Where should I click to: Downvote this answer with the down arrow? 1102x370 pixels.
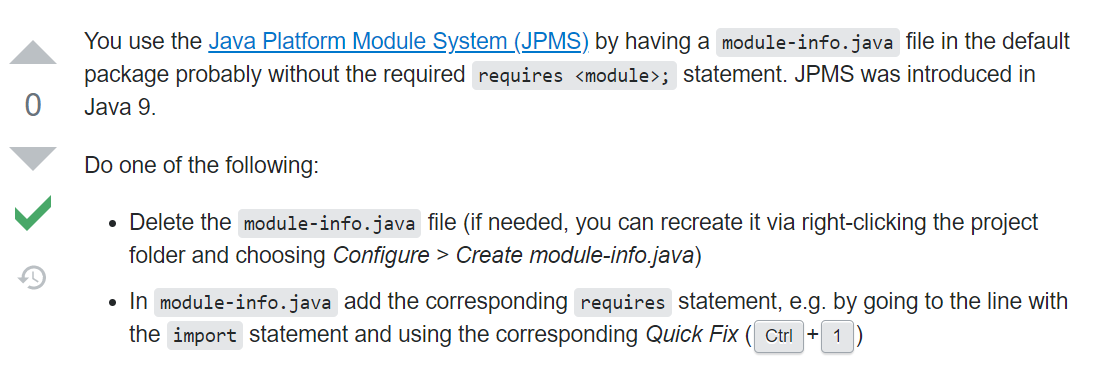pos(33,158)
